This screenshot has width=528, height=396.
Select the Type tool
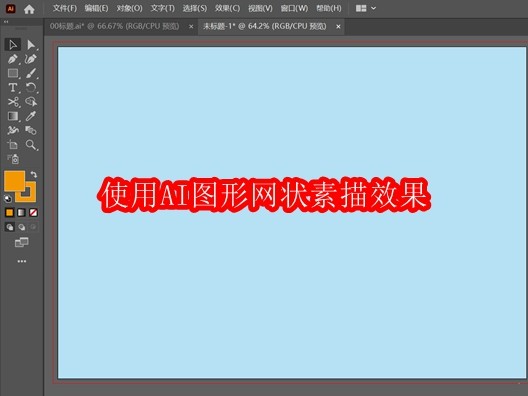12,88
